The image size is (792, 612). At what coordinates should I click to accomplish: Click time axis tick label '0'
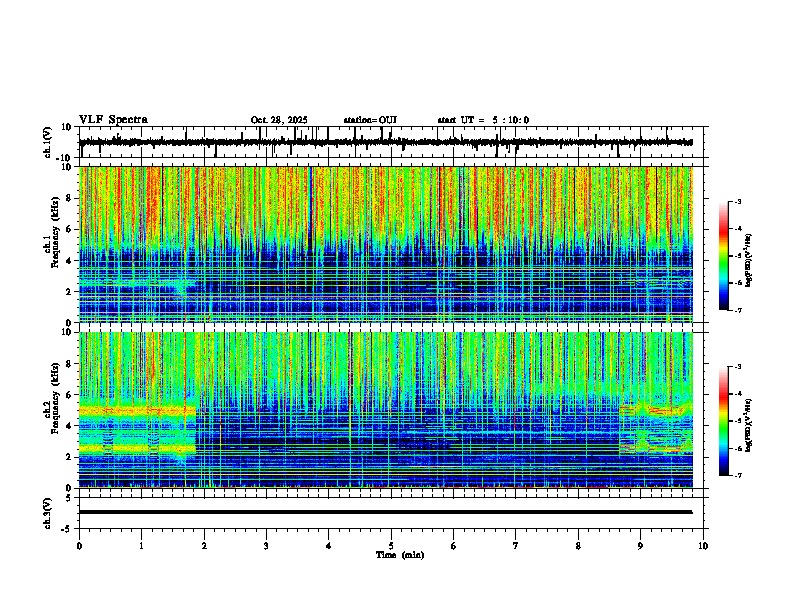point(79,546)
